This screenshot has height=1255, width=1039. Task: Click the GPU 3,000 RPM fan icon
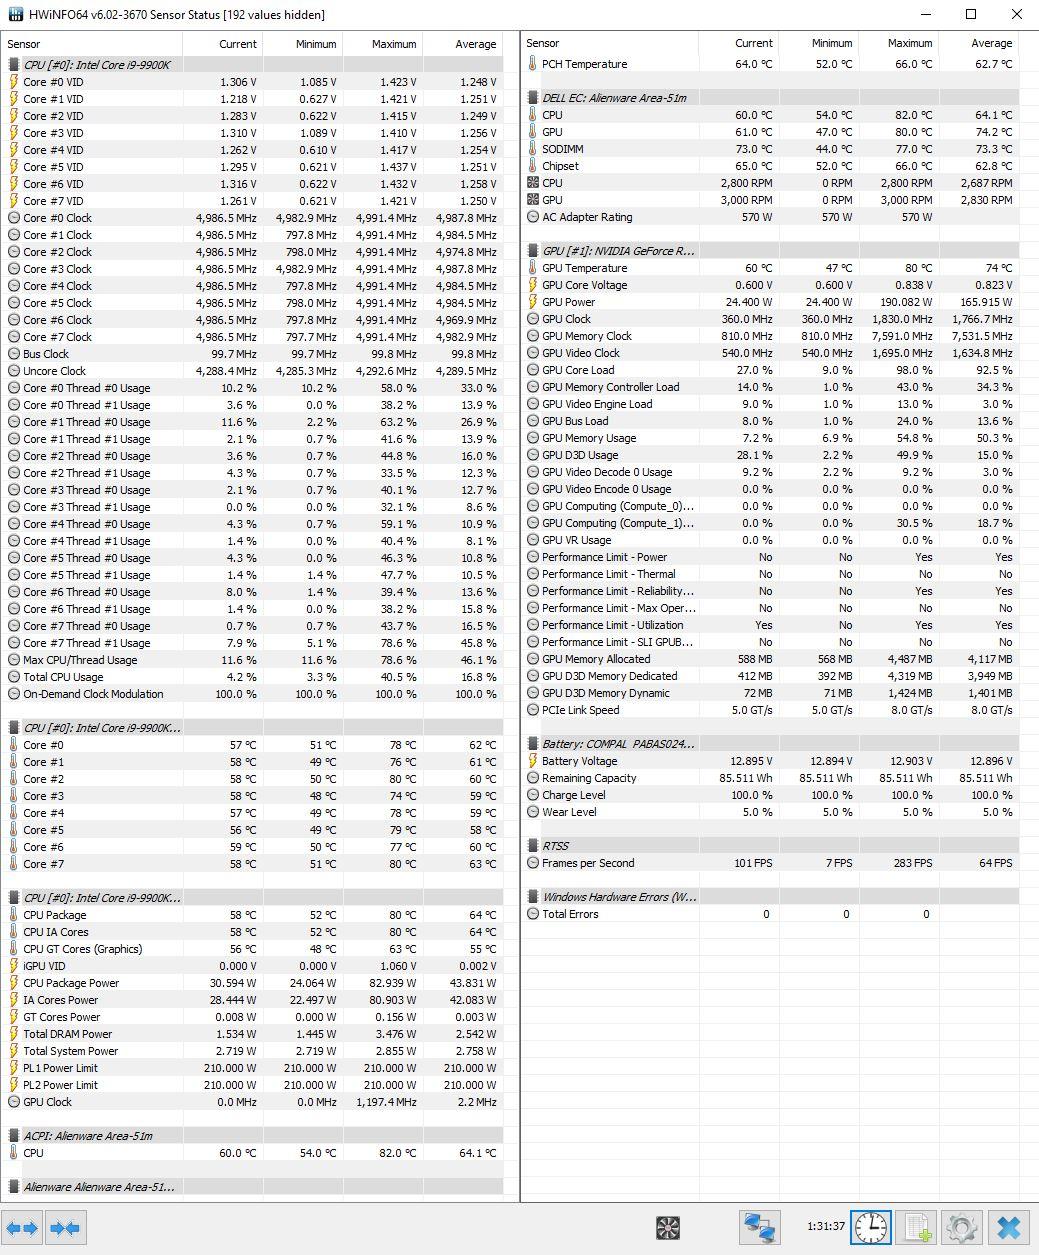pos(533,200)
